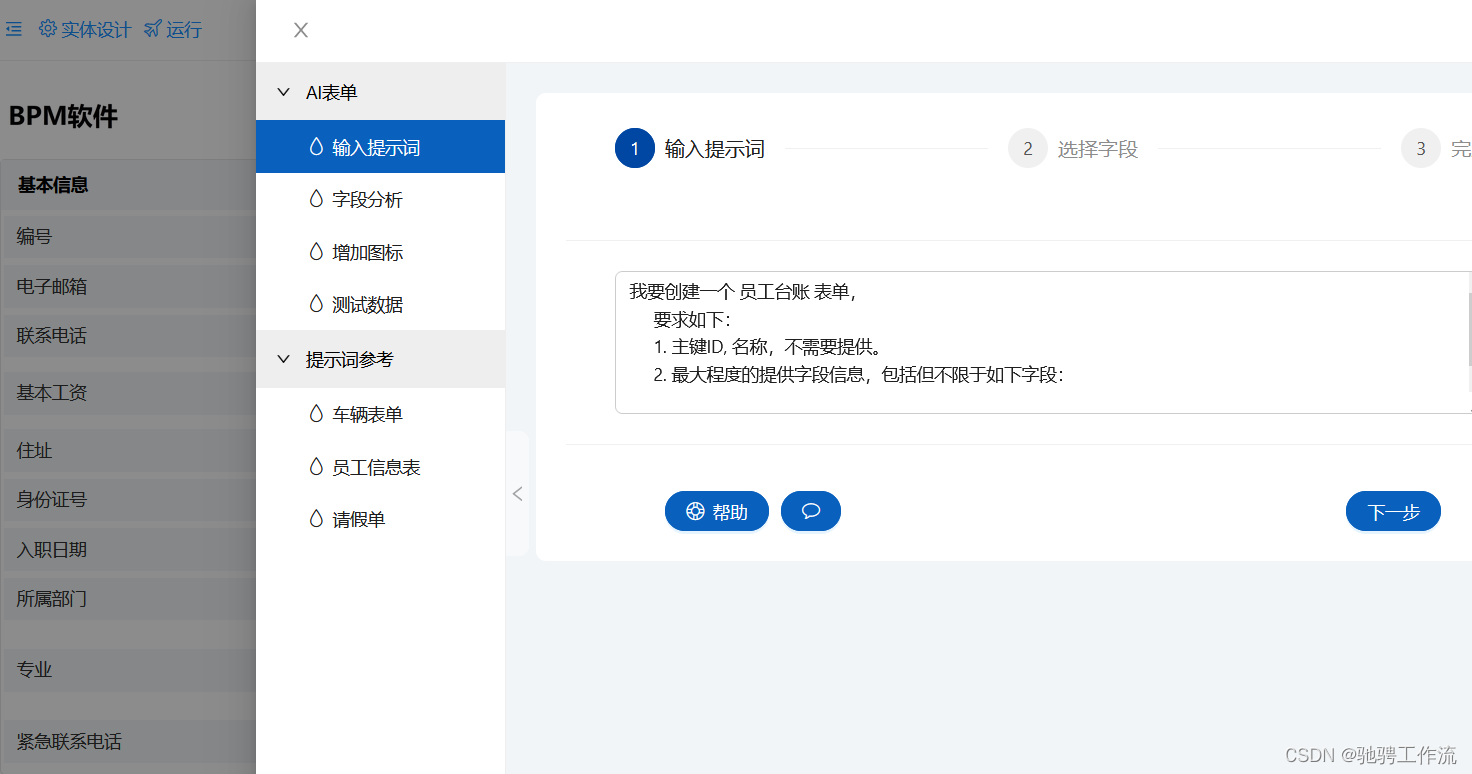Open the 车辆表单 prompt reference

tap(380, 414)
